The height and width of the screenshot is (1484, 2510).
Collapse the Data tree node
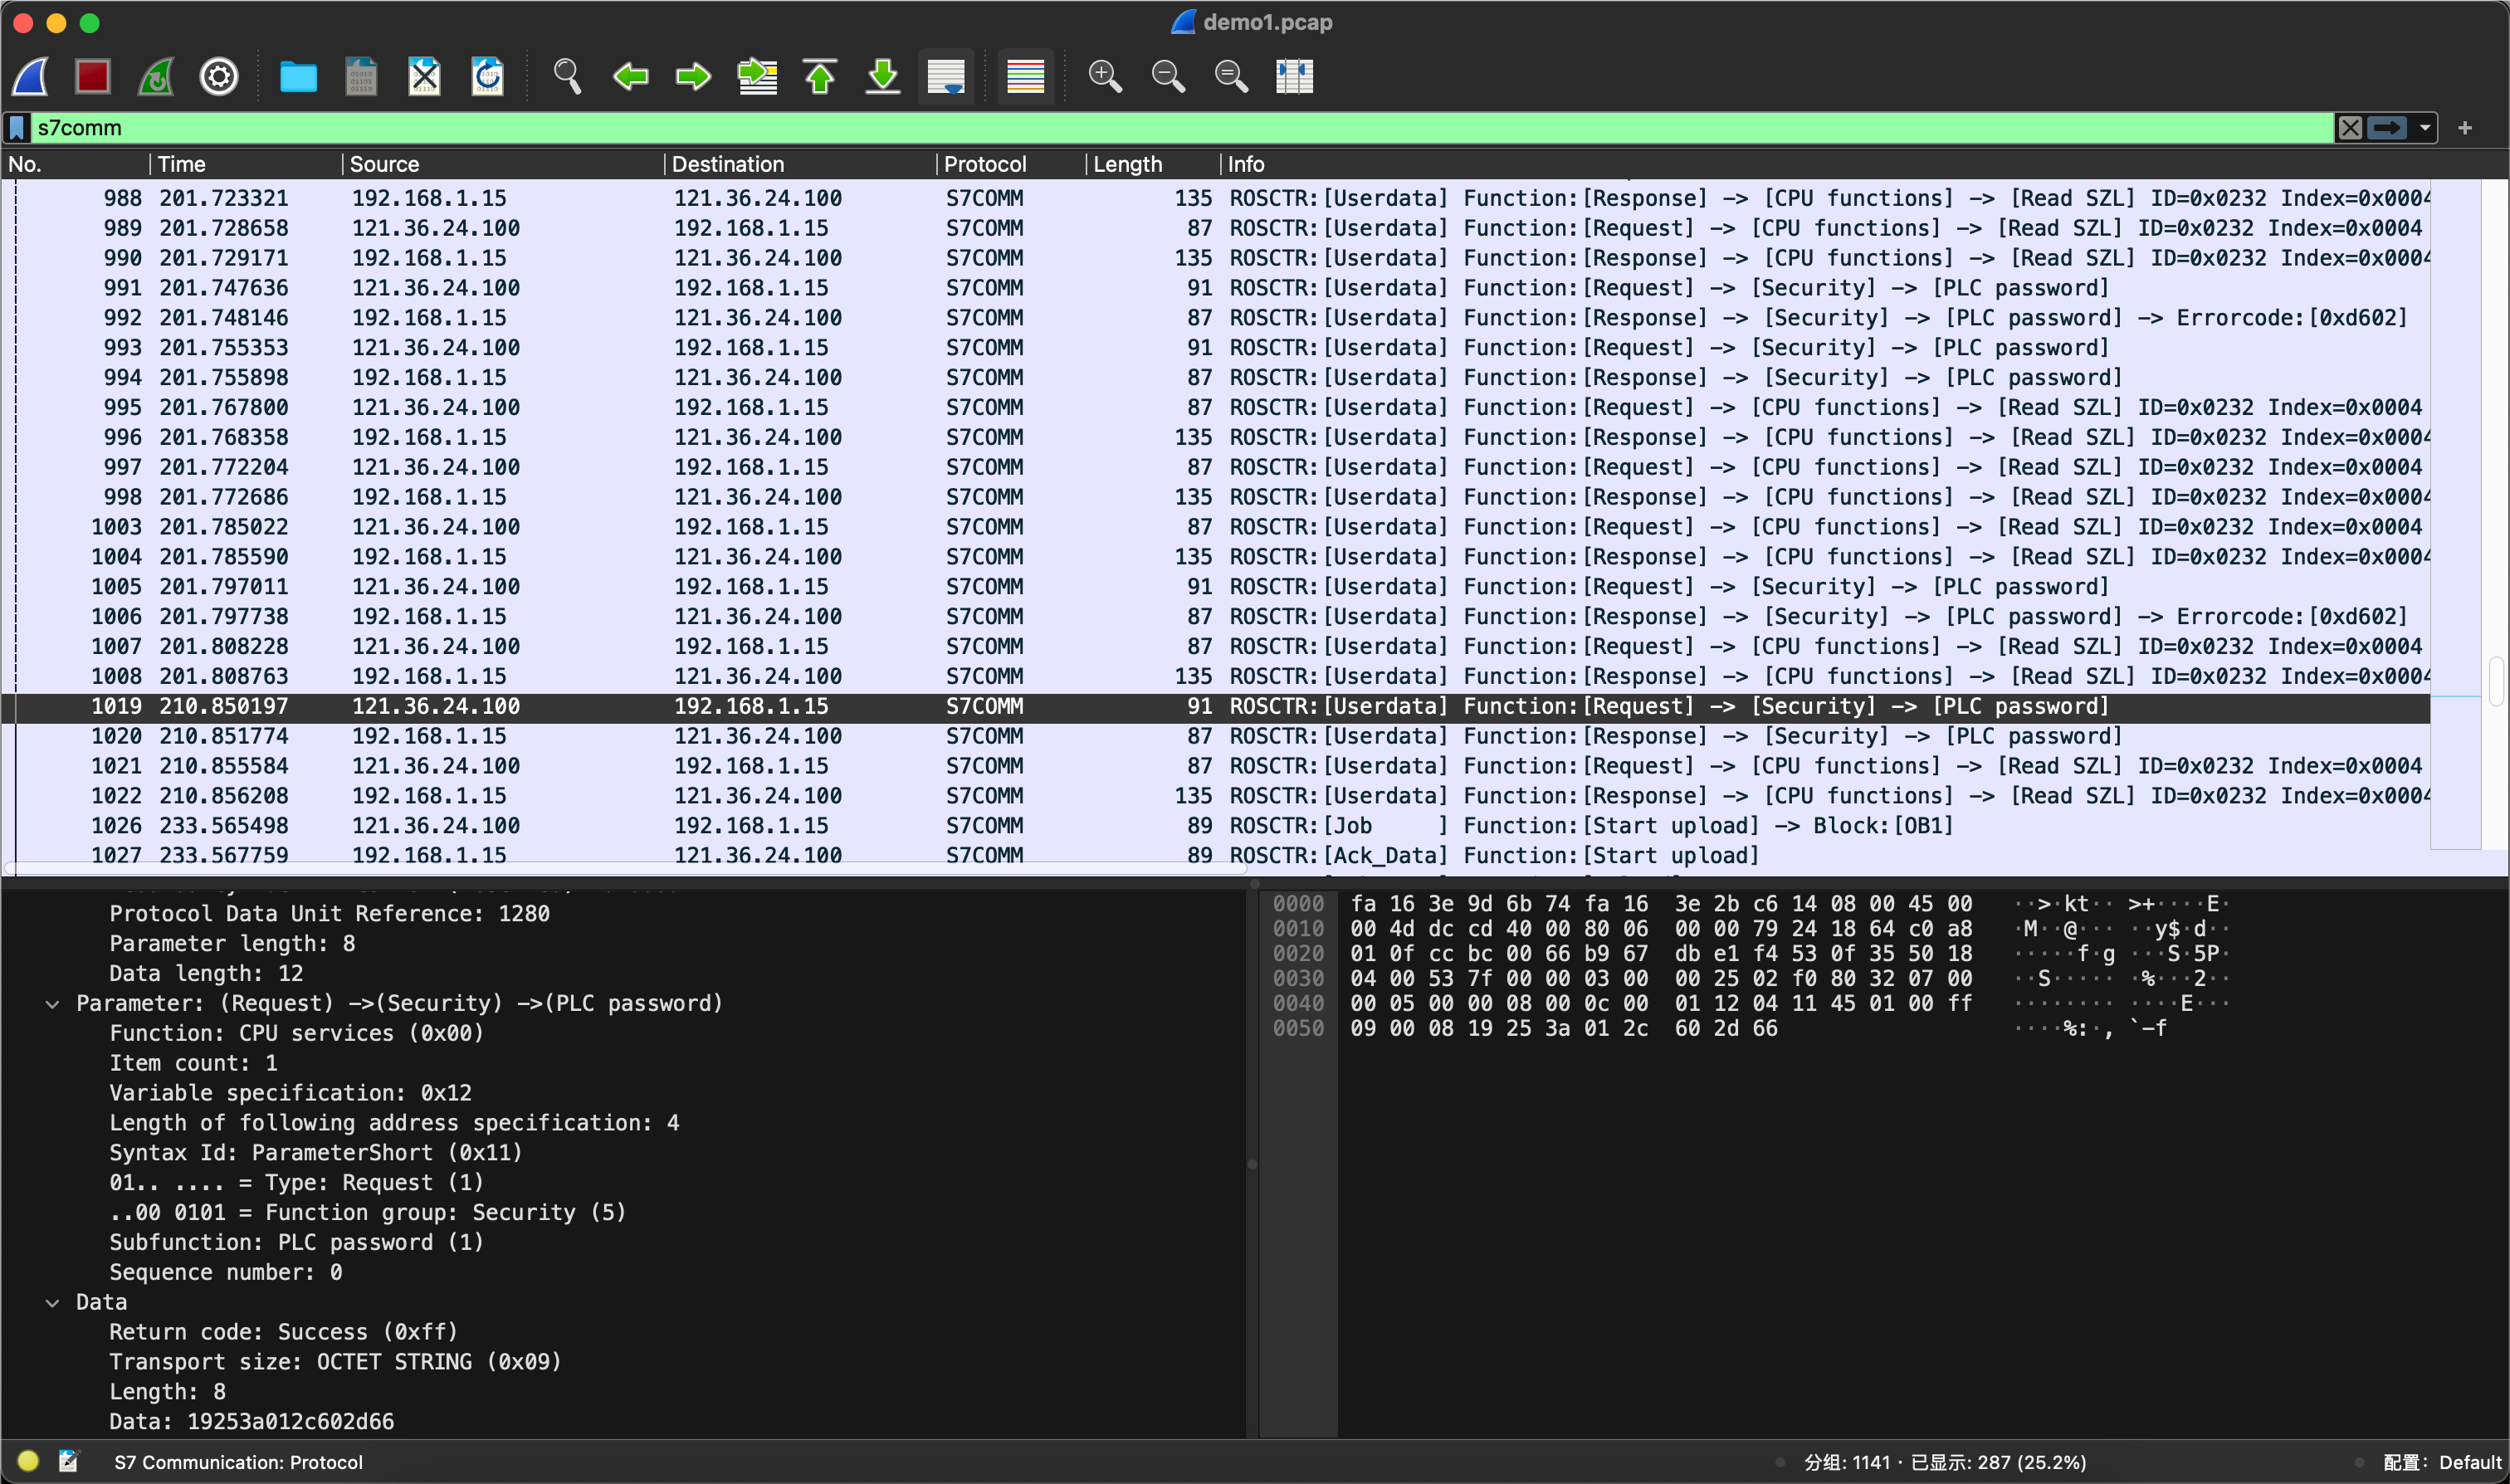pos(52,1303)
